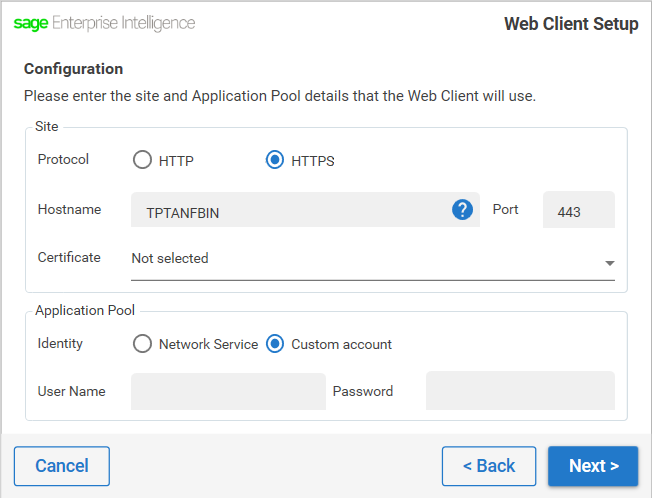
Task: Click the Configuration heading
Action: point(74,69)
